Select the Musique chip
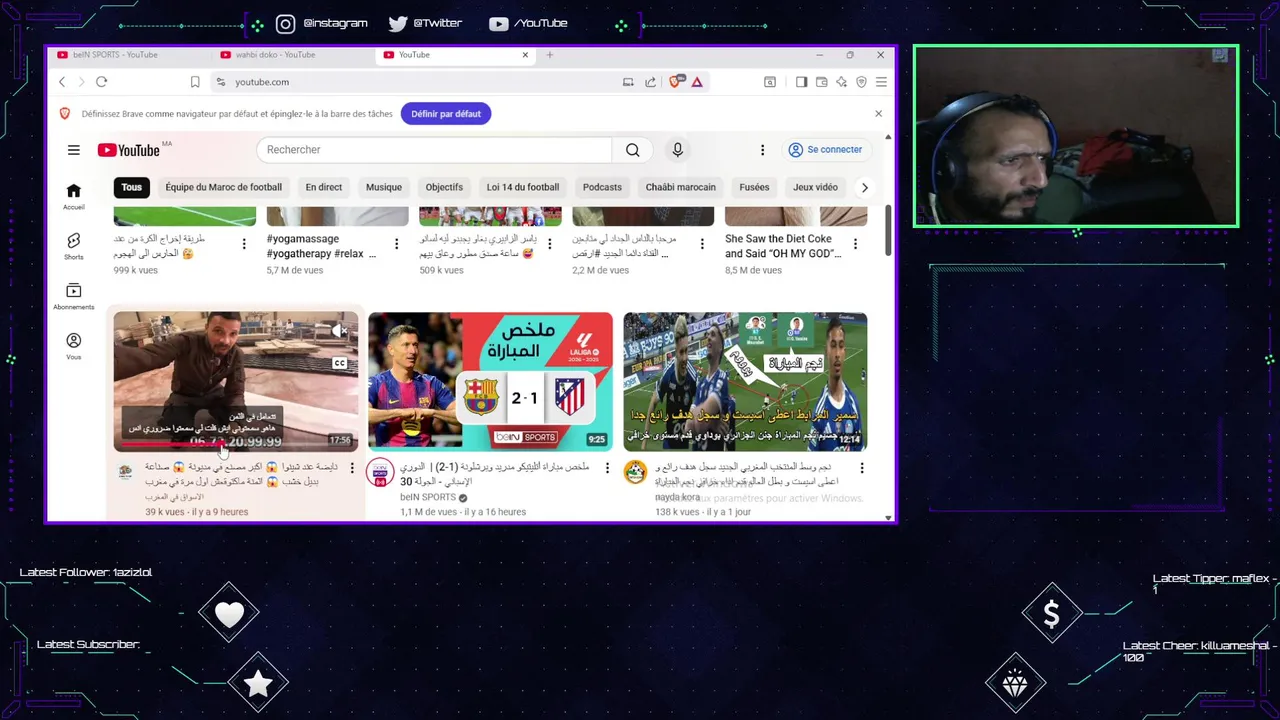 click(x=384, y=187)
